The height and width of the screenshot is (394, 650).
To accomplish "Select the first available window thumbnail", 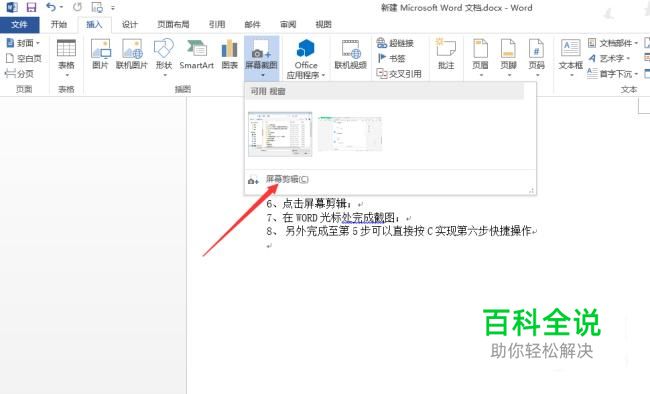I will click(280, 134).
